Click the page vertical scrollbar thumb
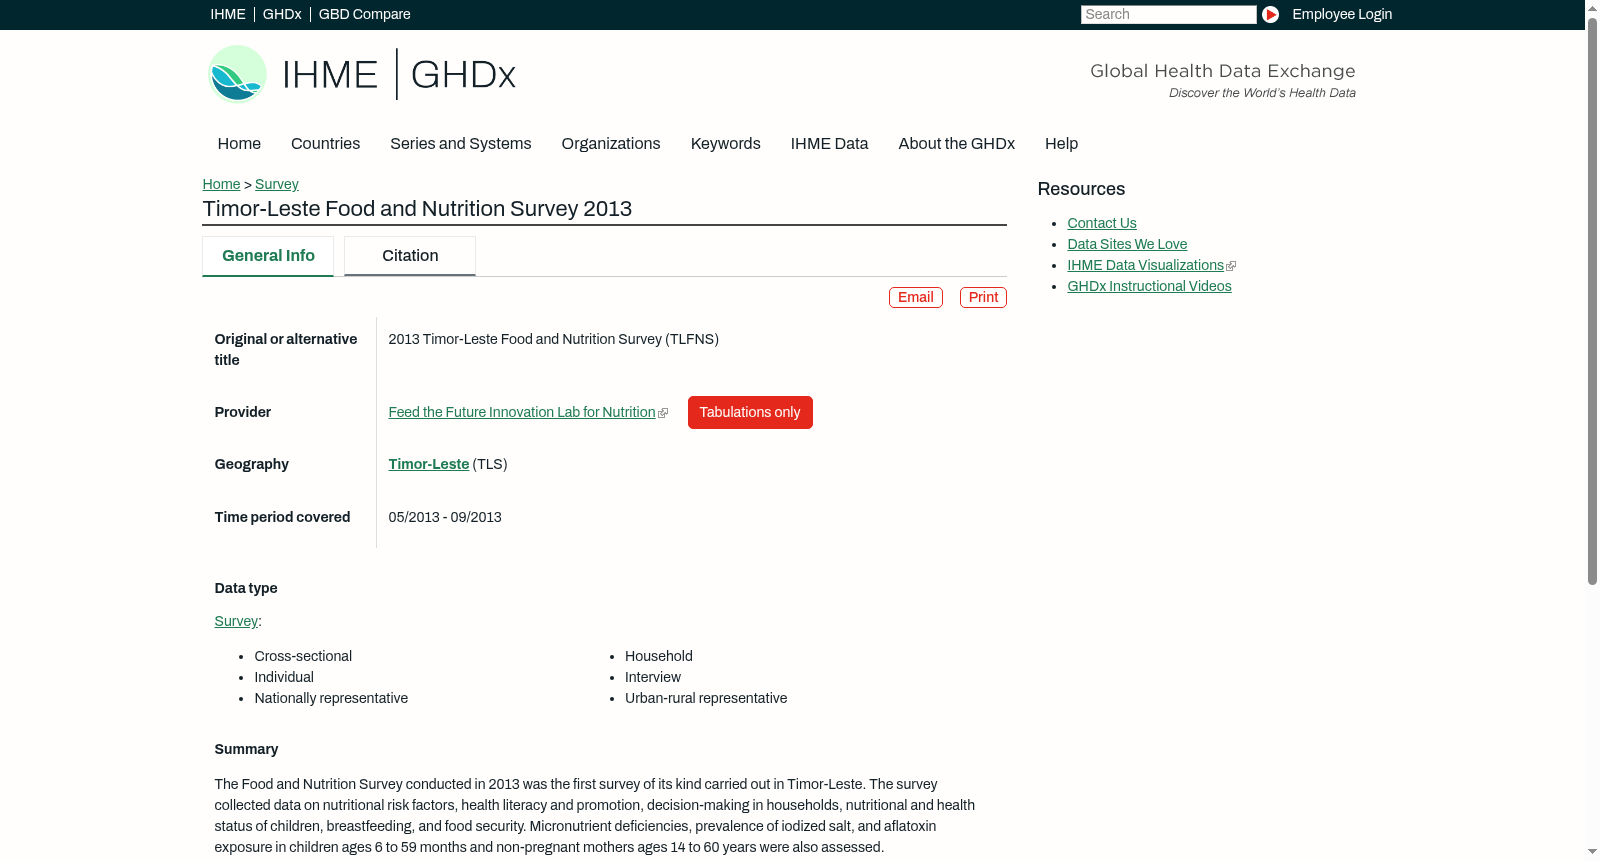1600x861 pixels. click(1592, 300)
